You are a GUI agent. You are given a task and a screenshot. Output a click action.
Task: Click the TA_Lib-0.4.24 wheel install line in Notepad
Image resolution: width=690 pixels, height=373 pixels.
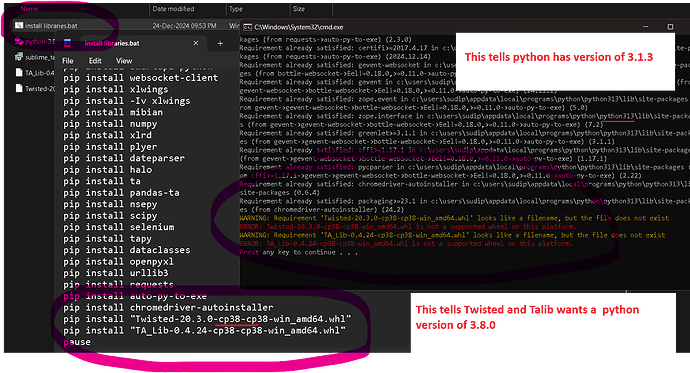pyautogui.click(x=205, y=330)
